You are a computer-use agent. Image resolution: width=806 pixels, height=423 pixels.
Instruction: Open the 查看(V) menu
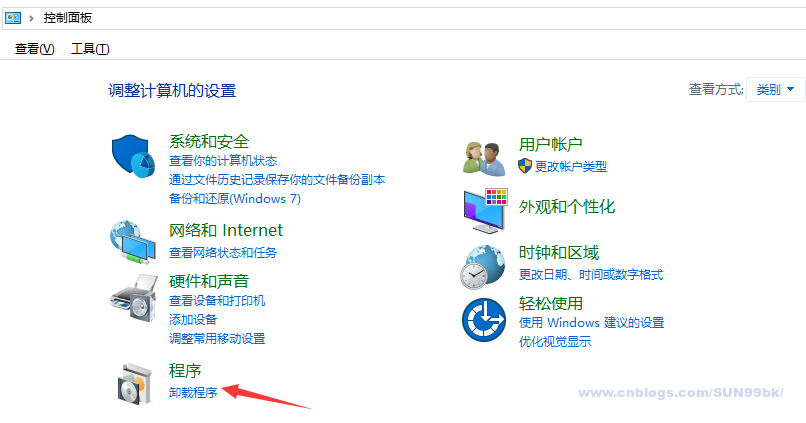(34, 49)
